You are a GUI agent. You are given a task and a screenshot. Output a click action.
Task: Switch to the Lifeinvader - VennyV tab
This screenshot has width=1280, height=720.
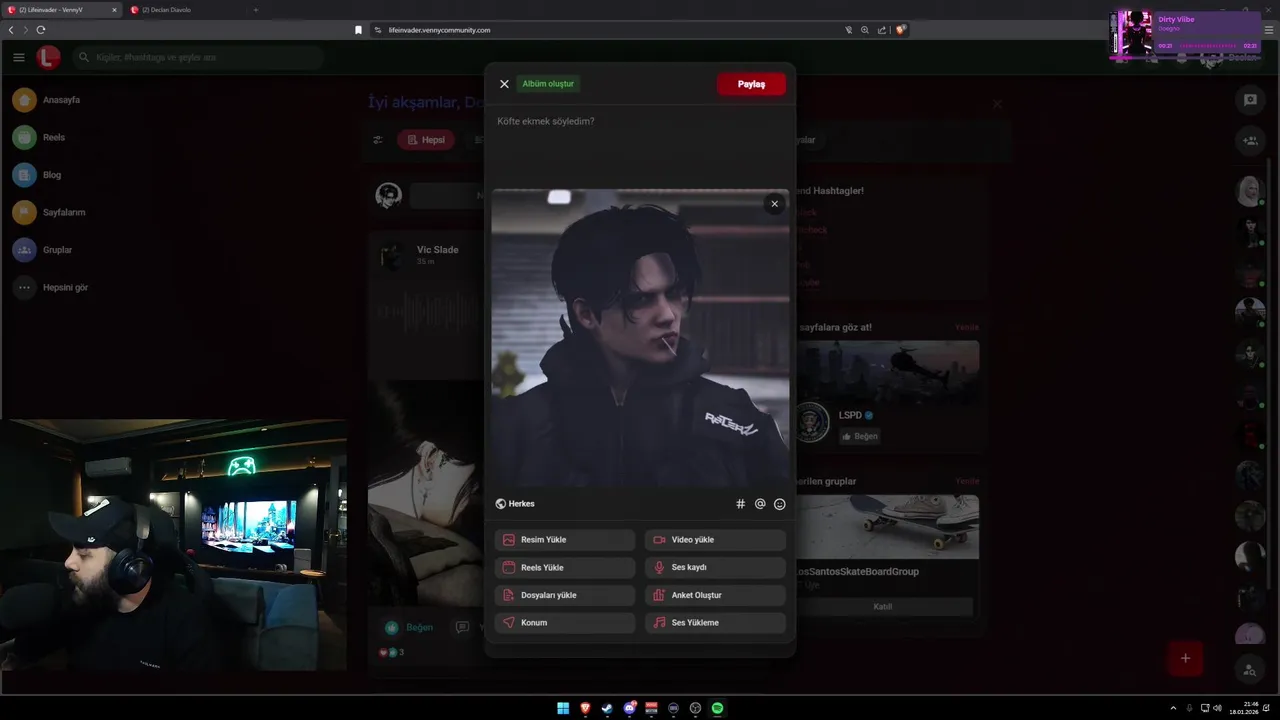click(60, 10)
